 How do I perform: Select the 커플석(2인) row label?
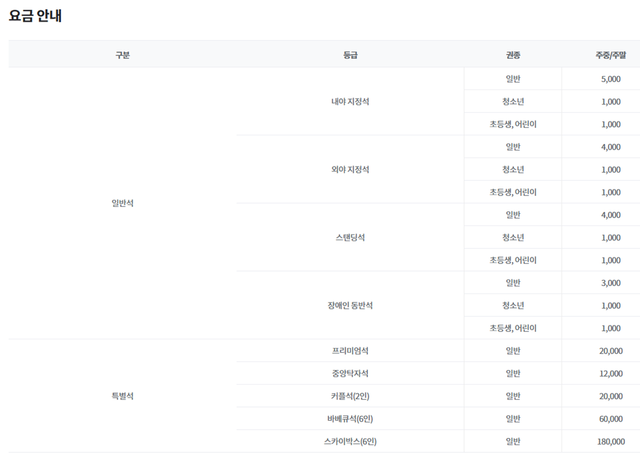(350, 396)
